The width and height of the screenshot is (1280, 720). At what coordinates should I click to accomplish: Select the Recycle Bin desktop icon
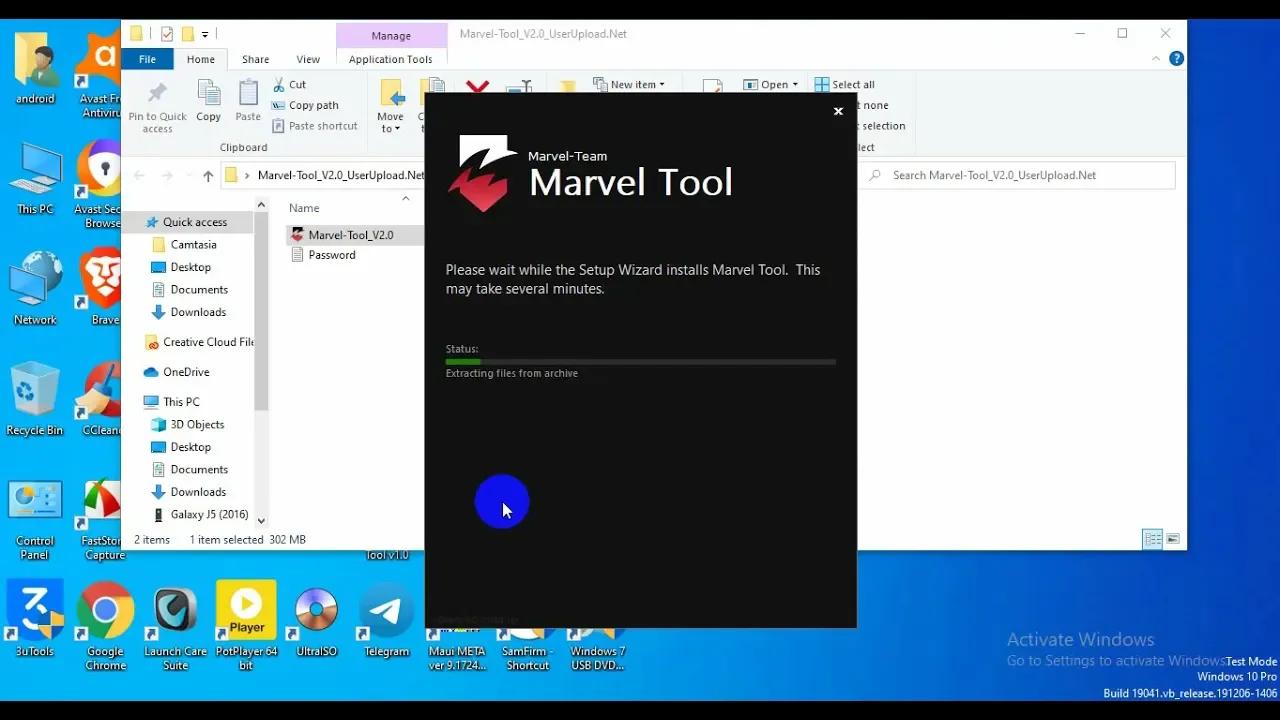pyautogui.click(x=35, y=399)
